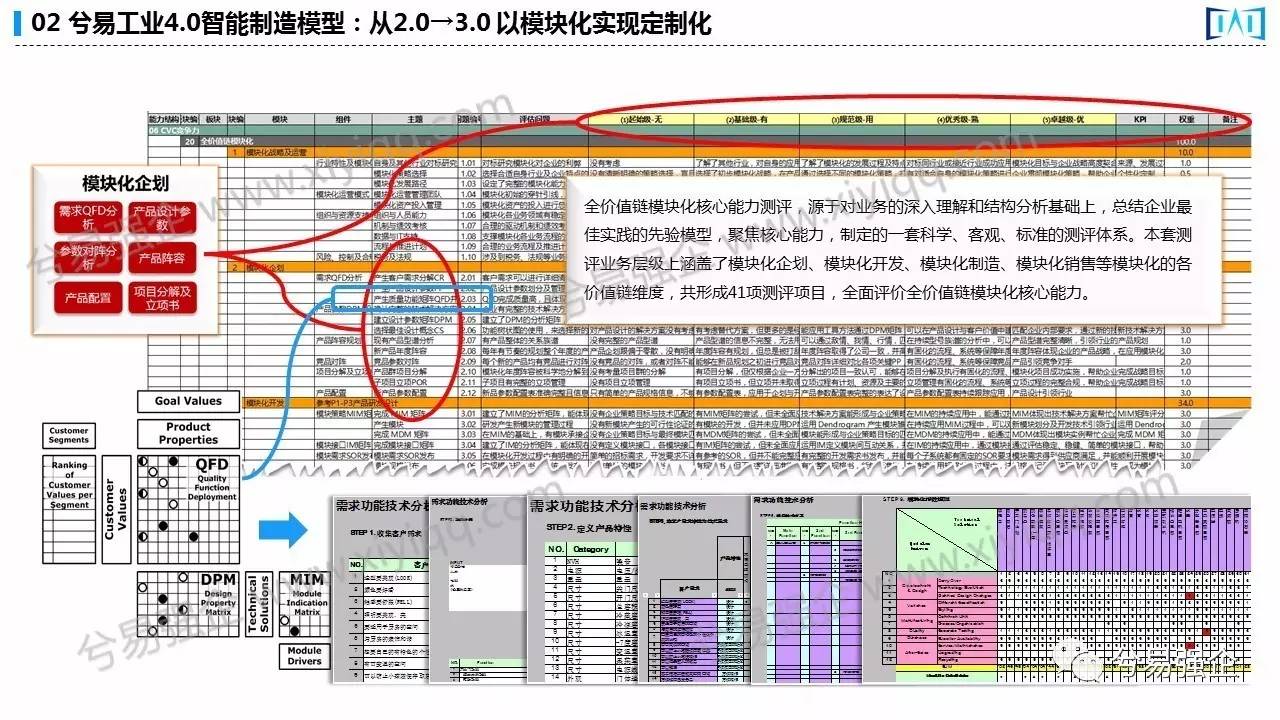Click the Goal Values box
Viewport: 1280px width, 720px height.
tap(188, 401)
